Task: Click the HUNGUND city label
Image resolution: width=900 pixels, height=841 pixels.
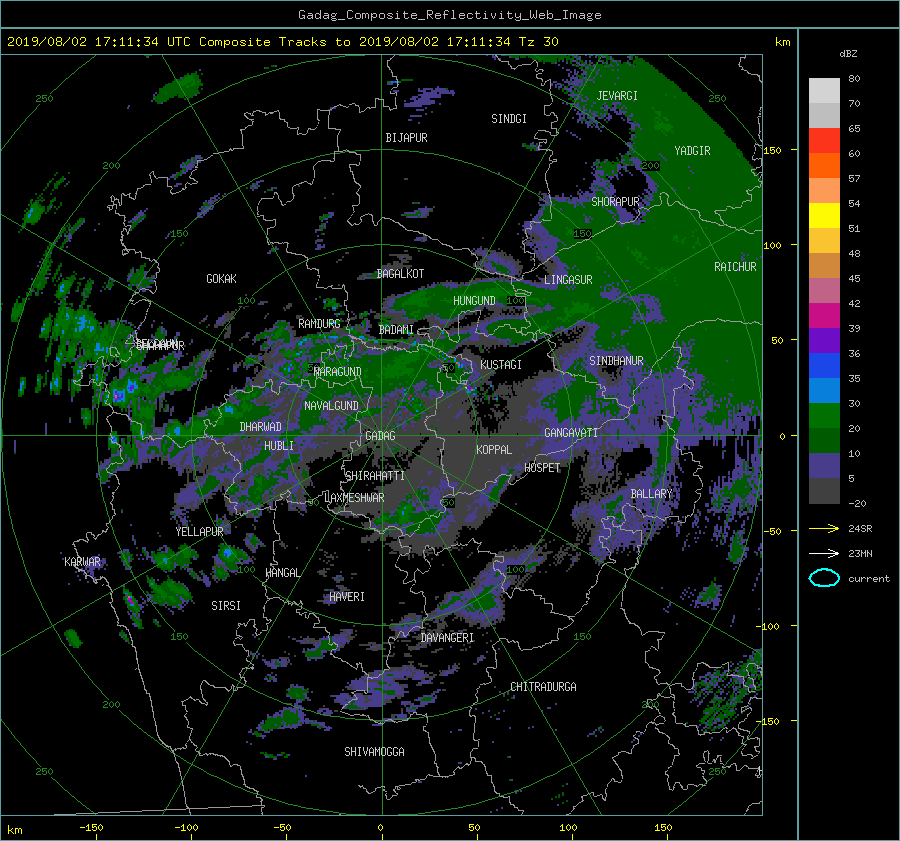Action: (474, 301)
